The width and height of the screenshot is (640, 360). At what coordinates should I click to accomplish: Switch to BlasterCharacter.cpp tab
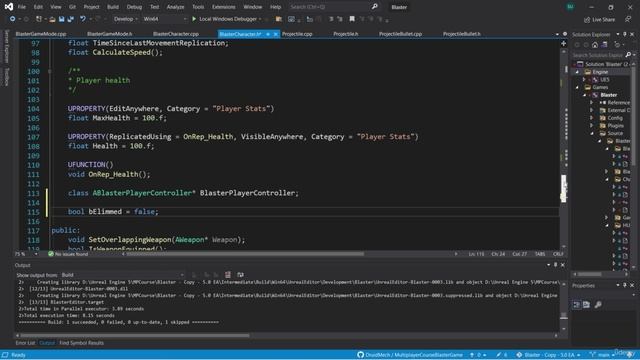[176, 34]
